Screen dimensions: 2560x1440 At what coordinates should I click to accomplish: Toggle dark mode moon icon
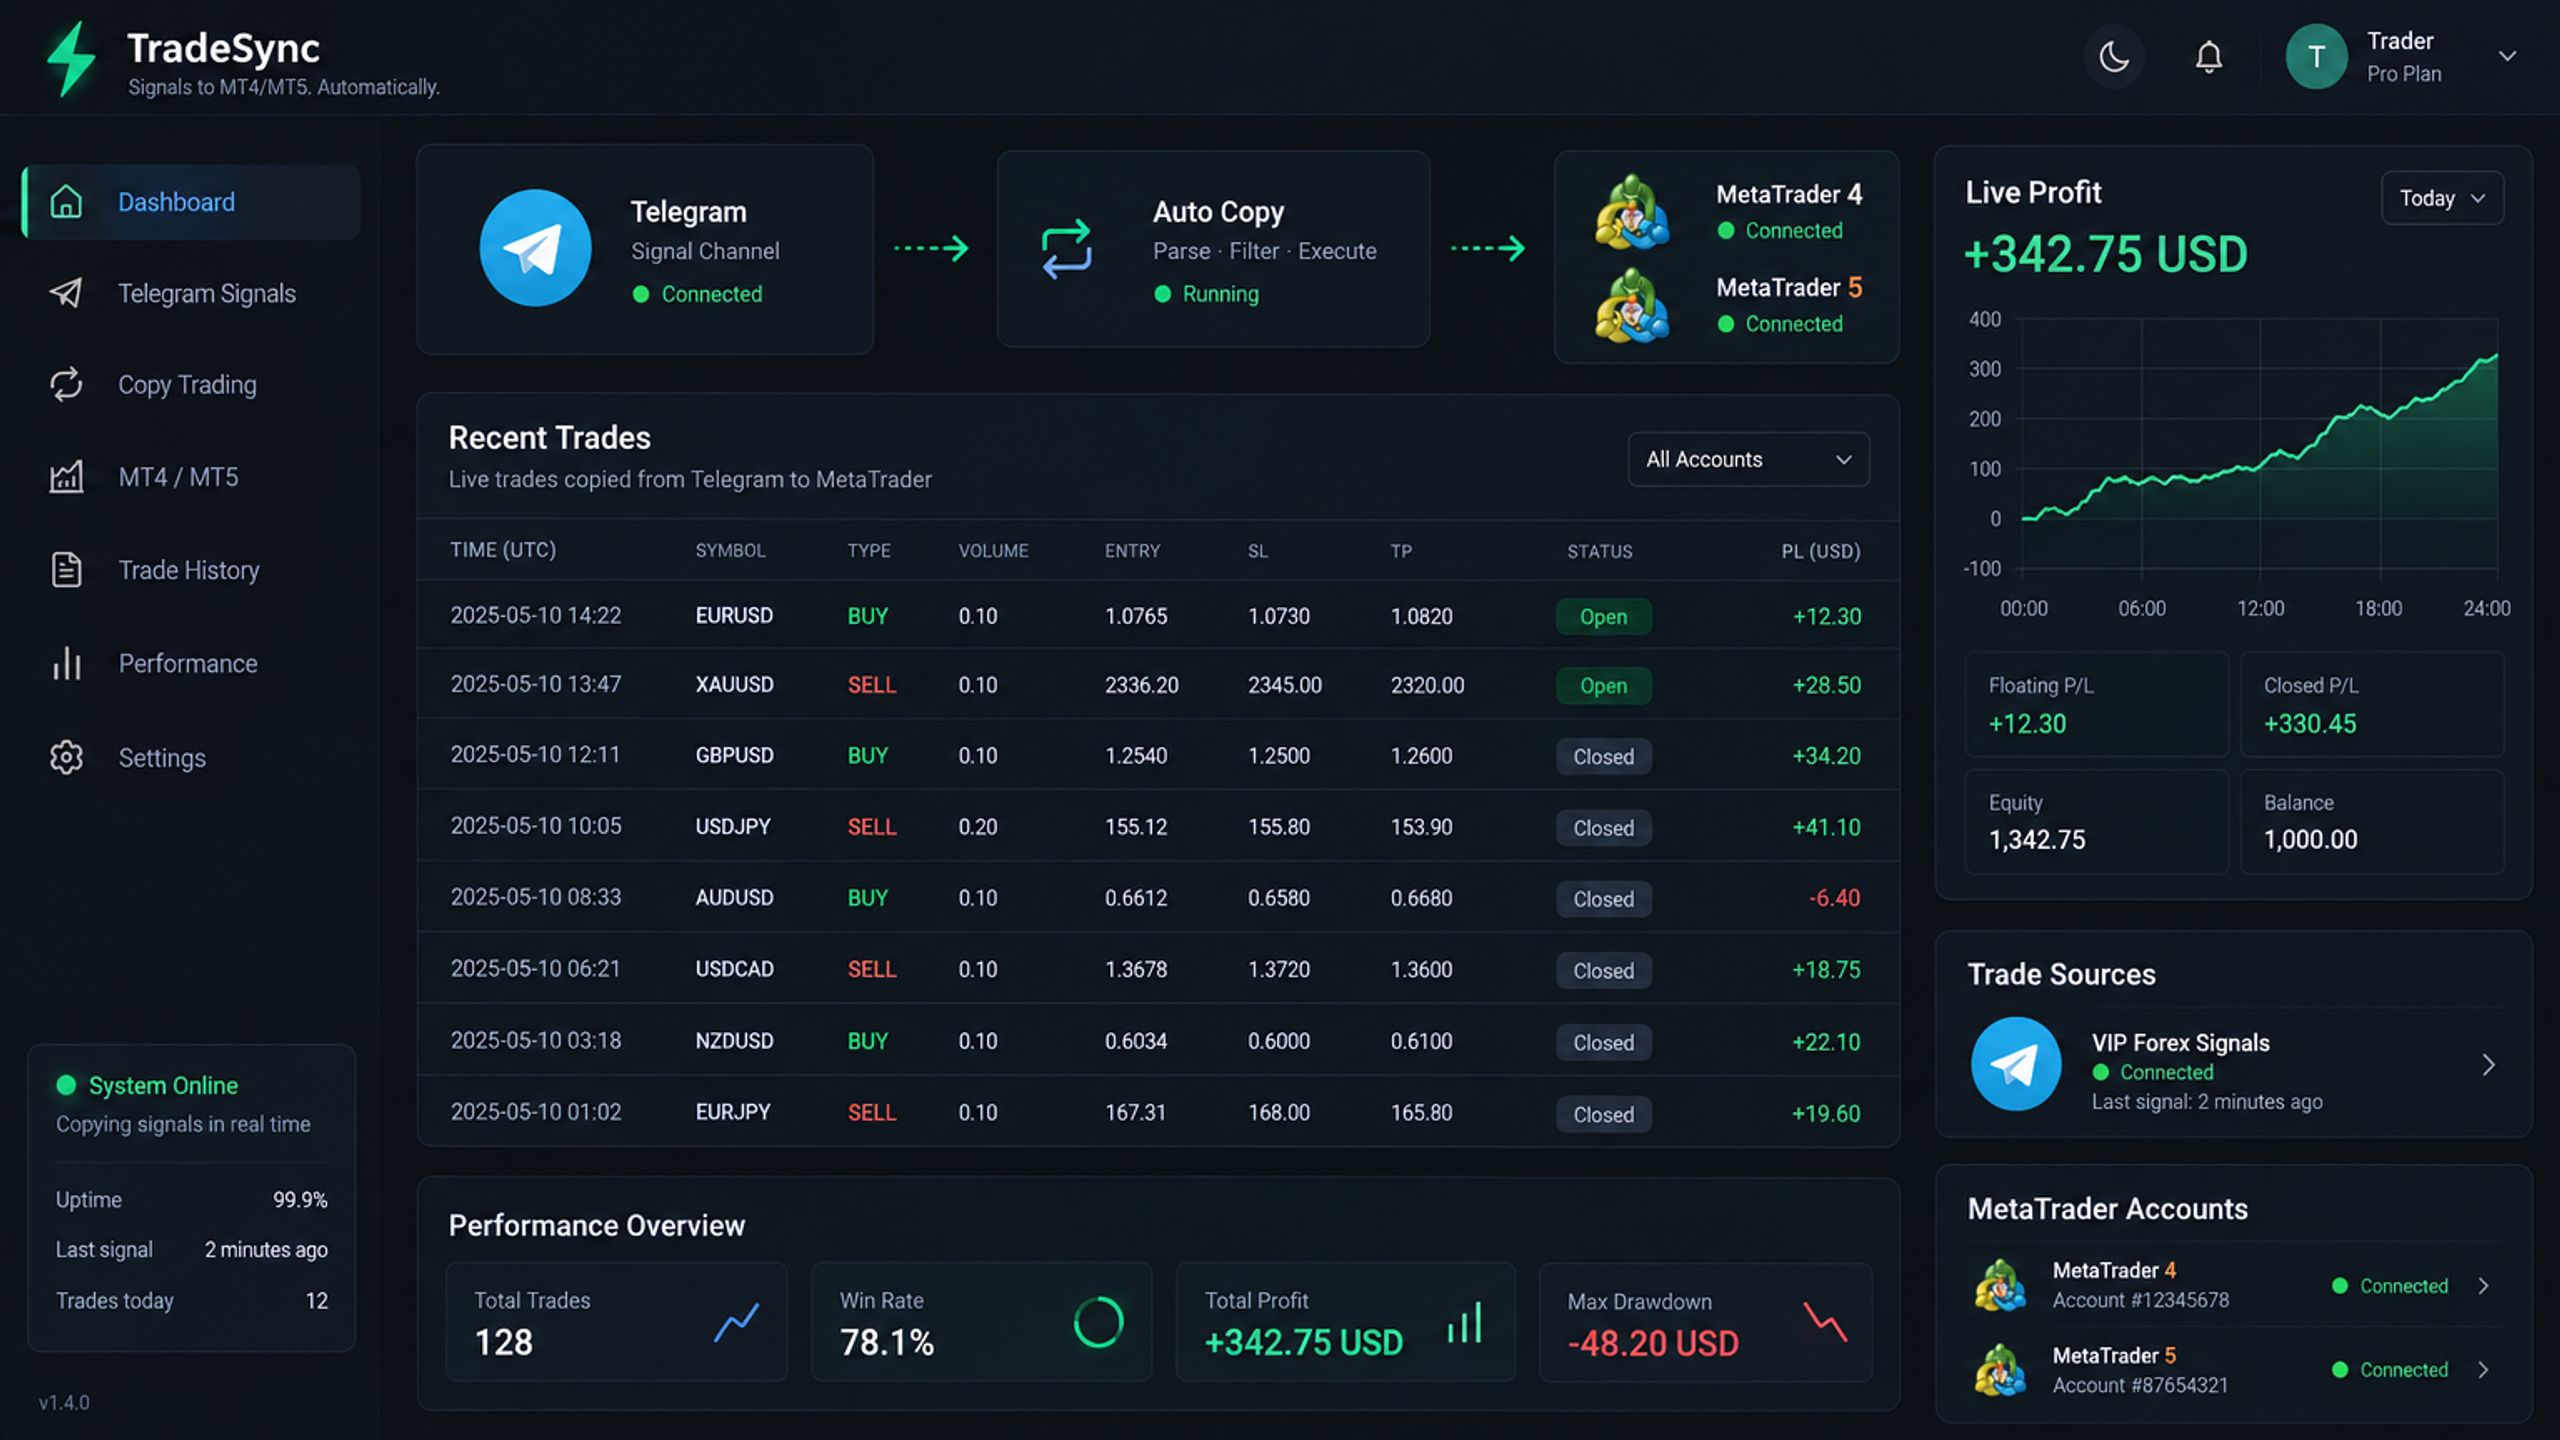[2114, 57]
